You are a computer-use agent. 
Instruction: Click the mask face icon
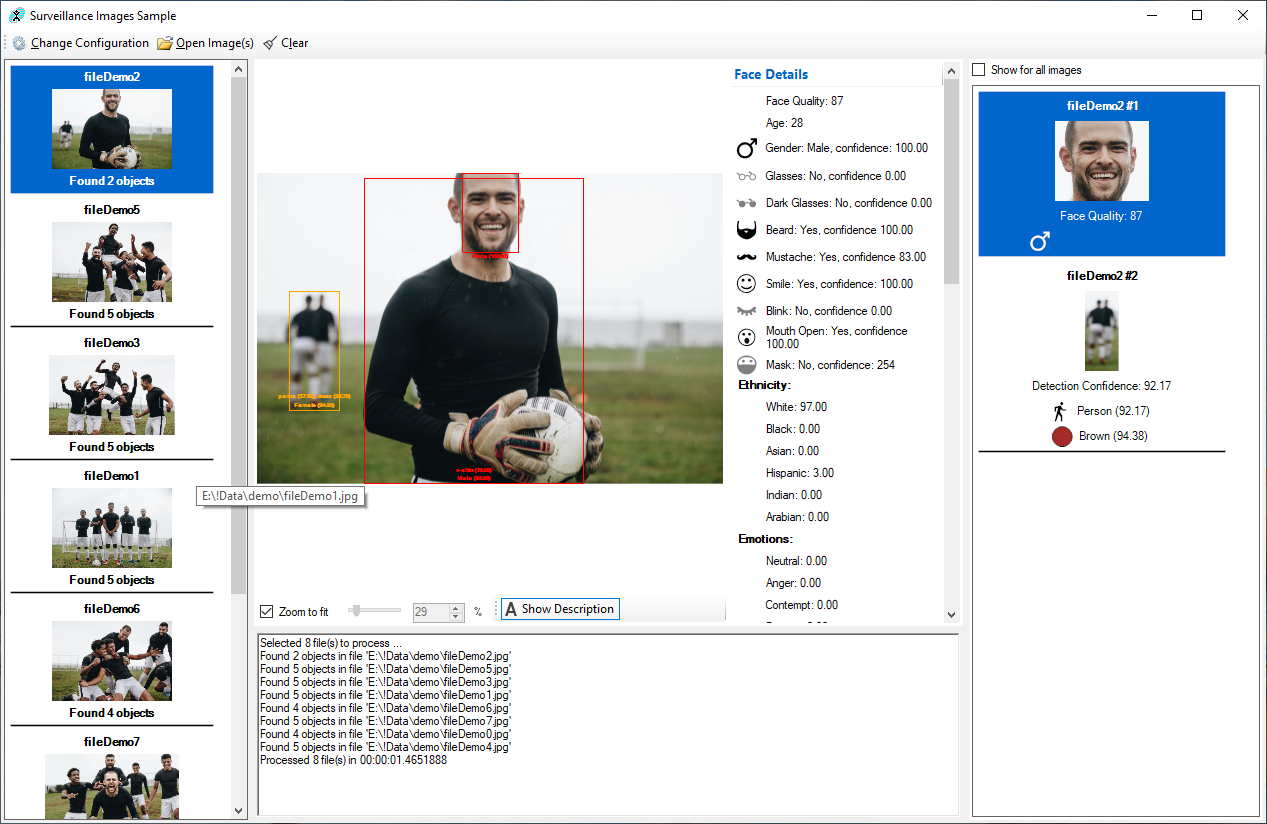(x=746, y=365)
